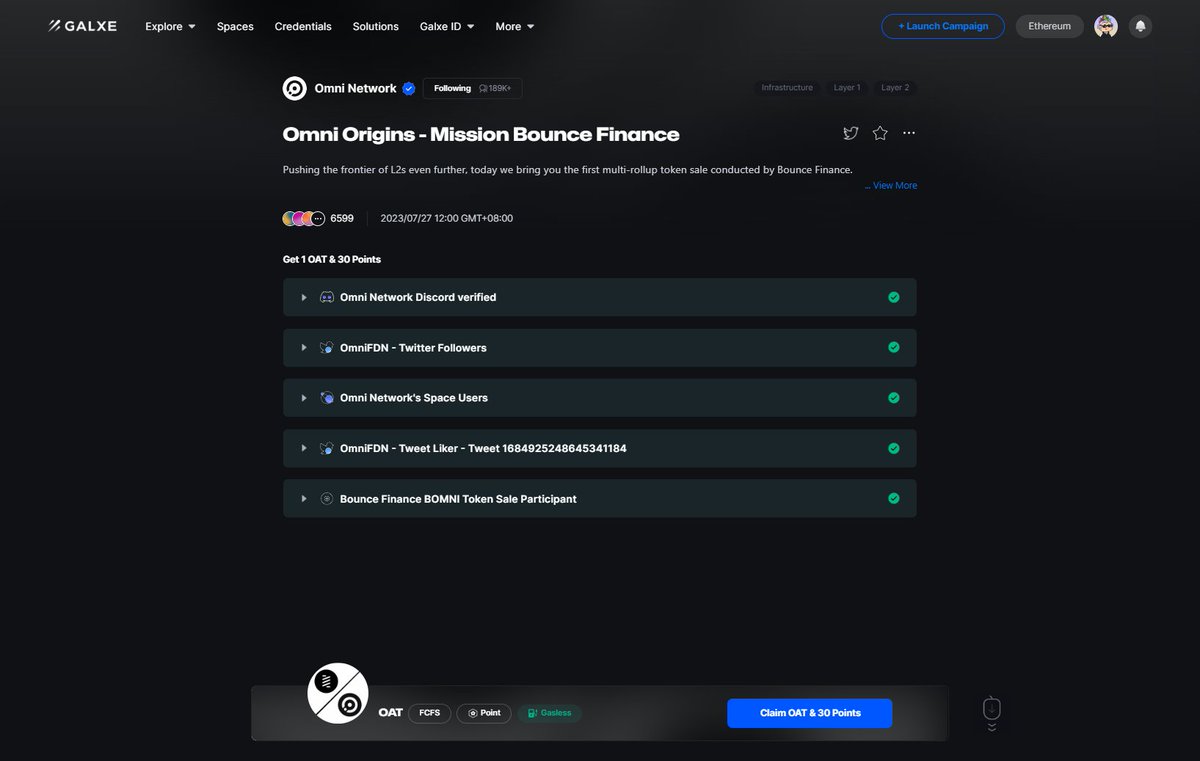Click the Omni Origins - Mission Bounce Finance title
The height and width of the screenshot is (761, 1200).
point(481,134)
